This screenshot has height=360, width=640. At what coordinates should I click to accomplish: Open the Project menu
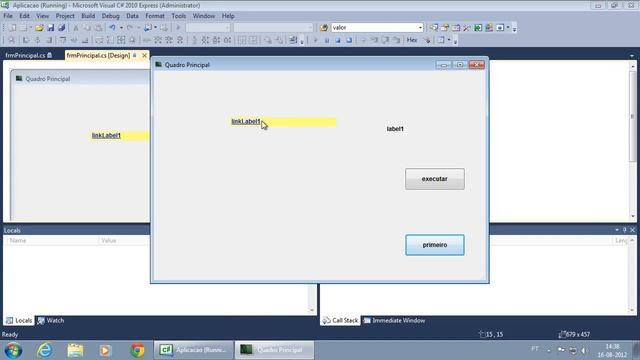[65, 16]
